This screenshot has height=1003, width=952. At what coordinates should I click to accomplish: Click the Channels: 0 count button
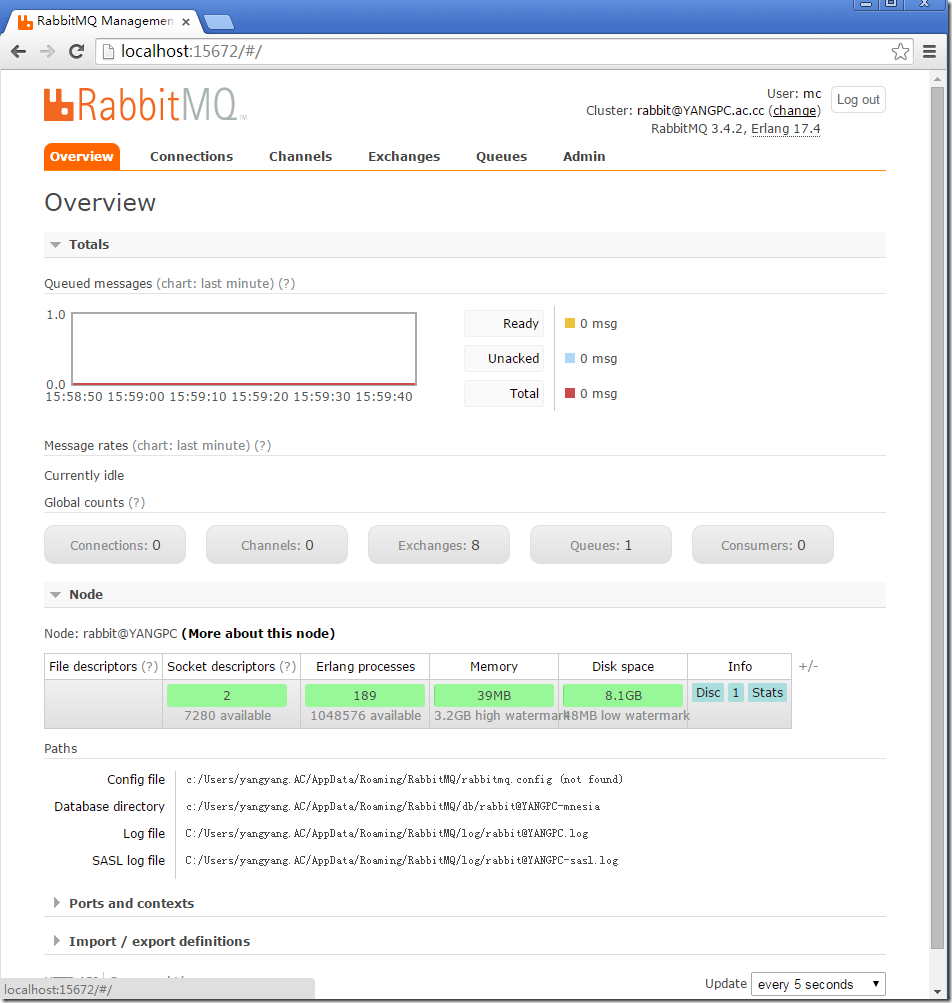coord(277,545)
